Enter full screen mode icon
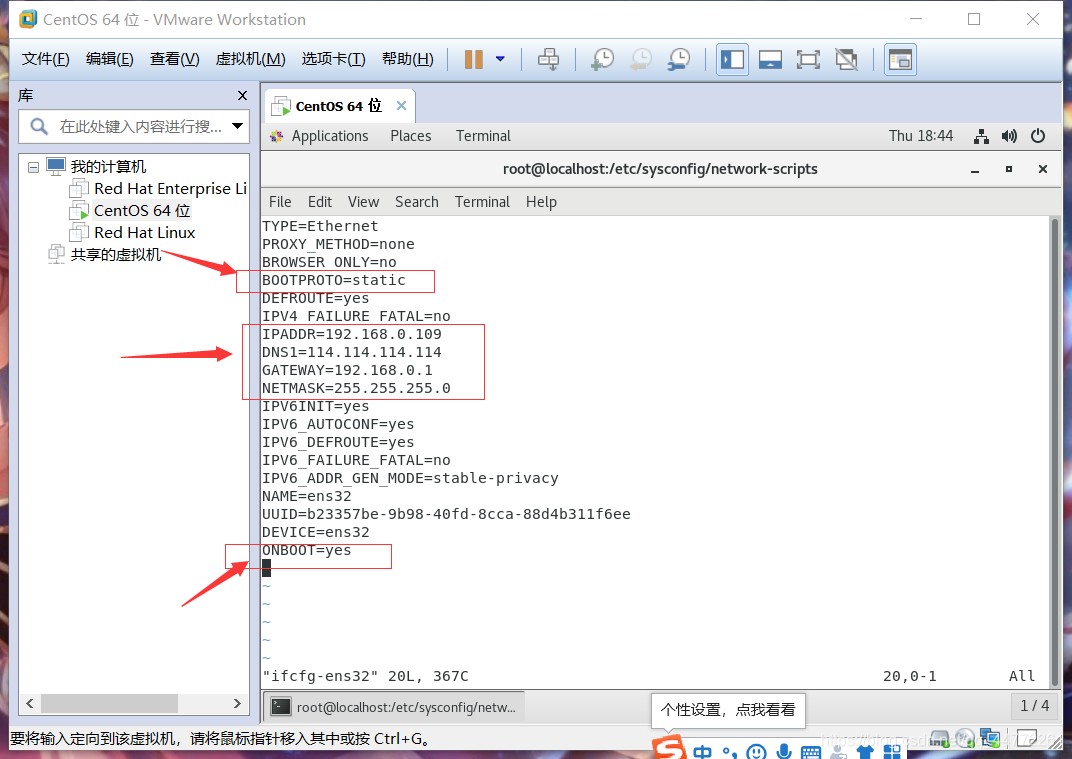The width and height of the screenshot is (1072, 759). 808,59
